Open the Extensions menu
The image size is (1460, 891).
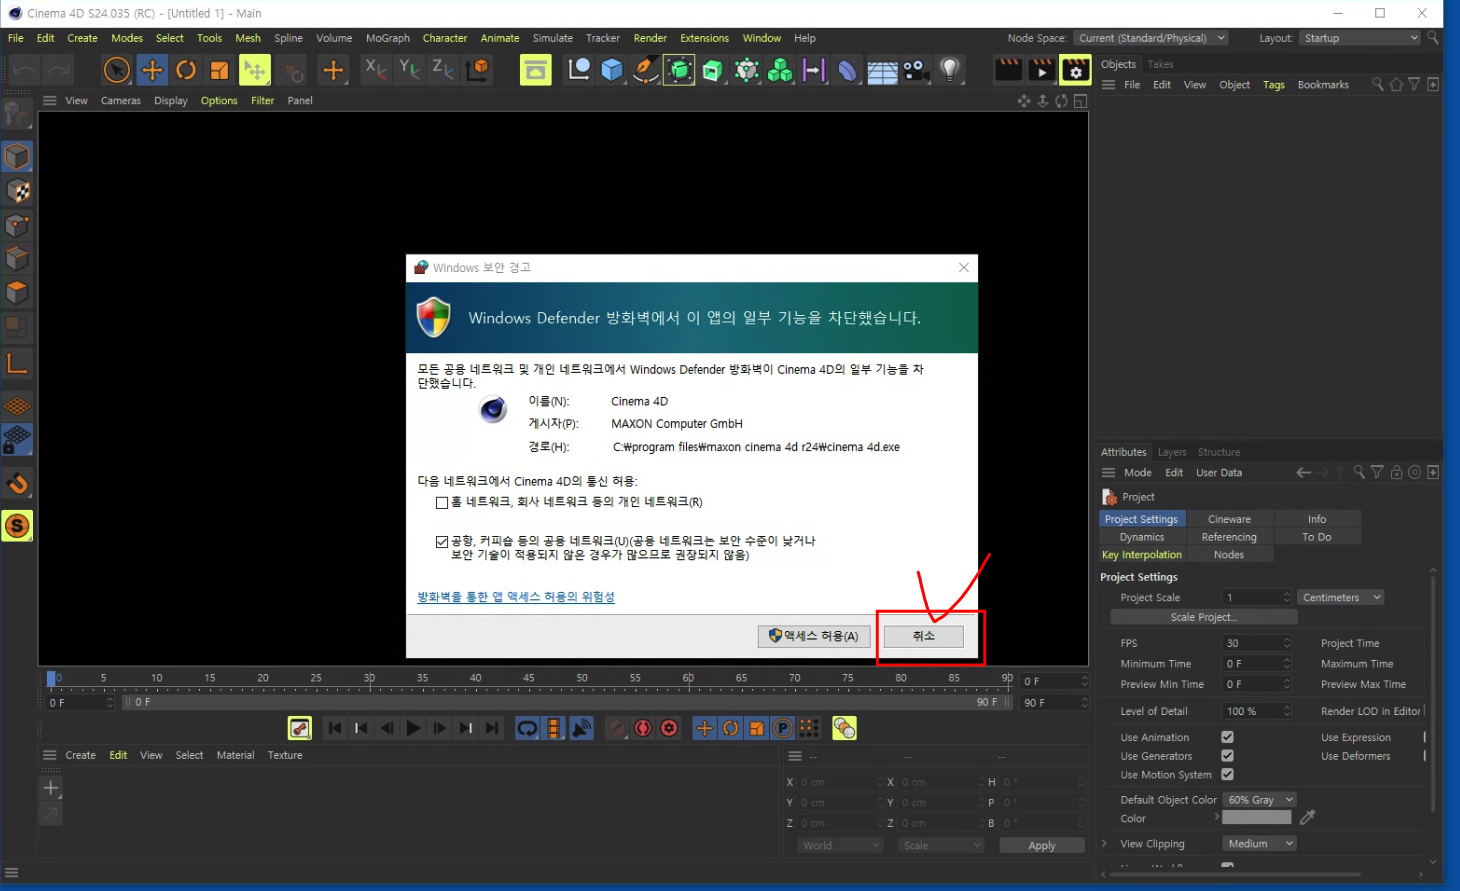coord(704,38)
